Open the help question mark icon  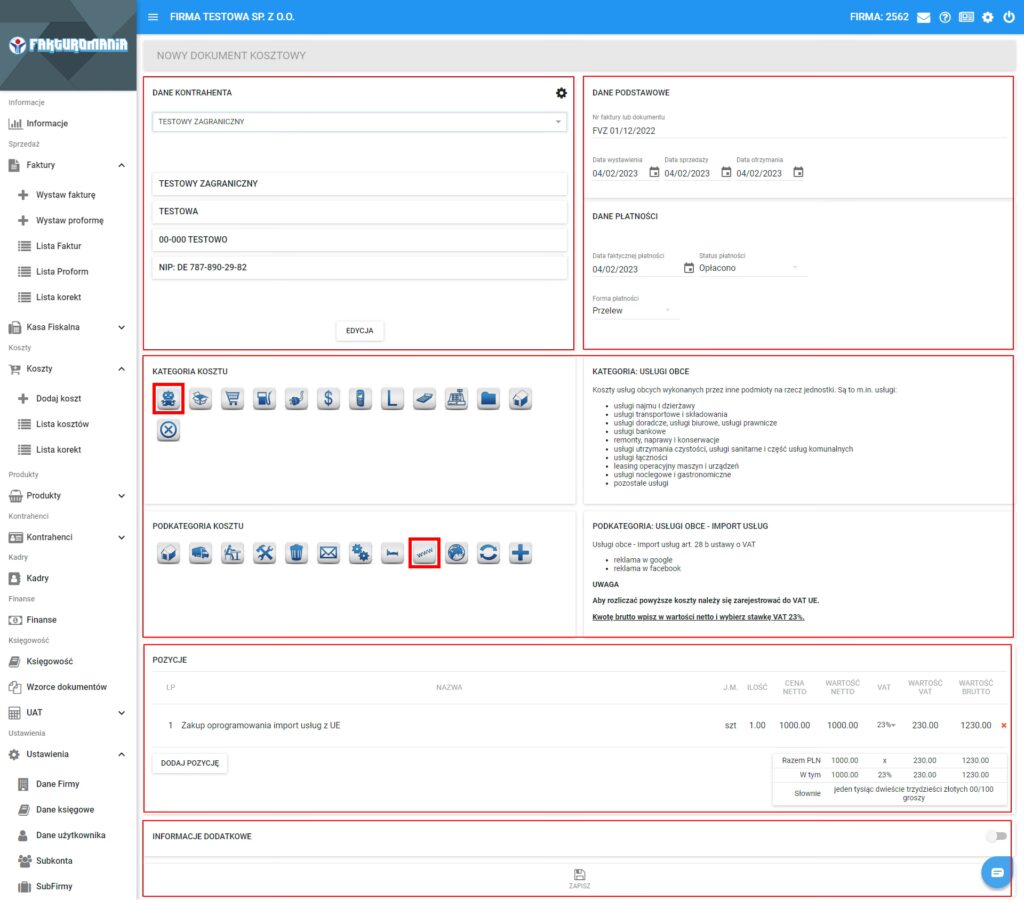pyautogui.click(x=944, y=18)
